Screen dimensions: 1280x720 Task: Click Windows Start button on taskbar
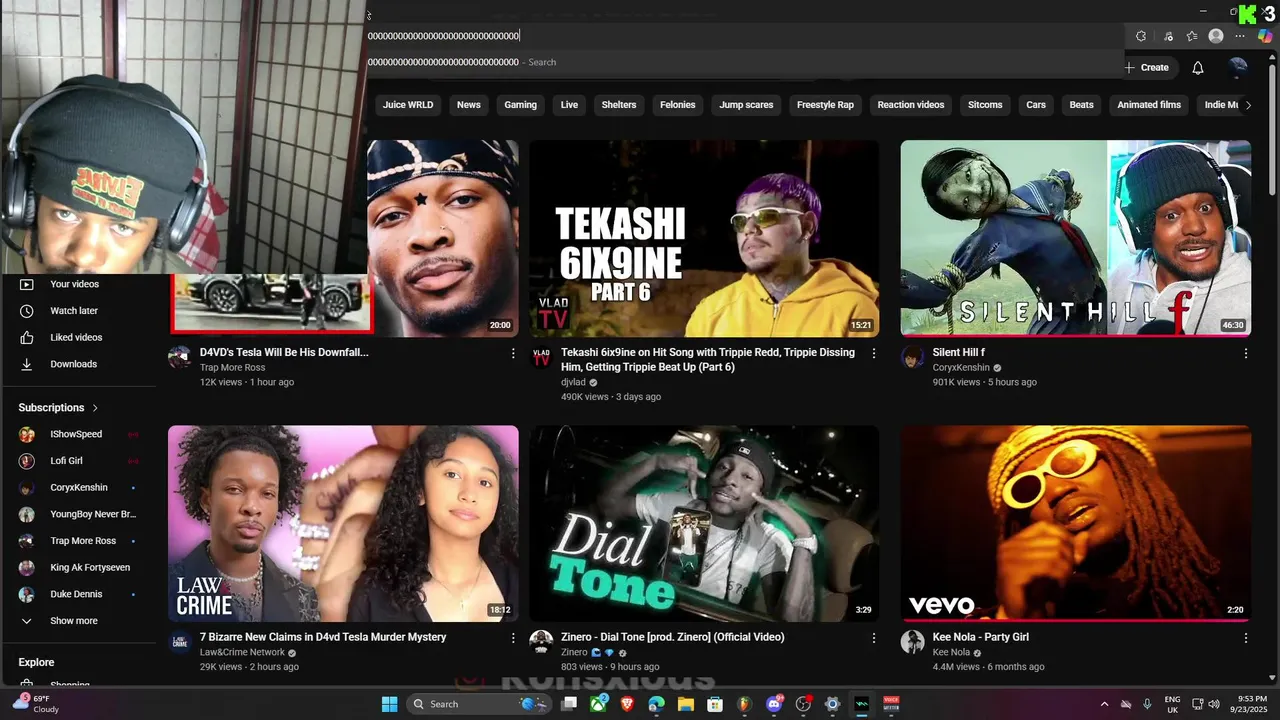click(x=389, y=704)
